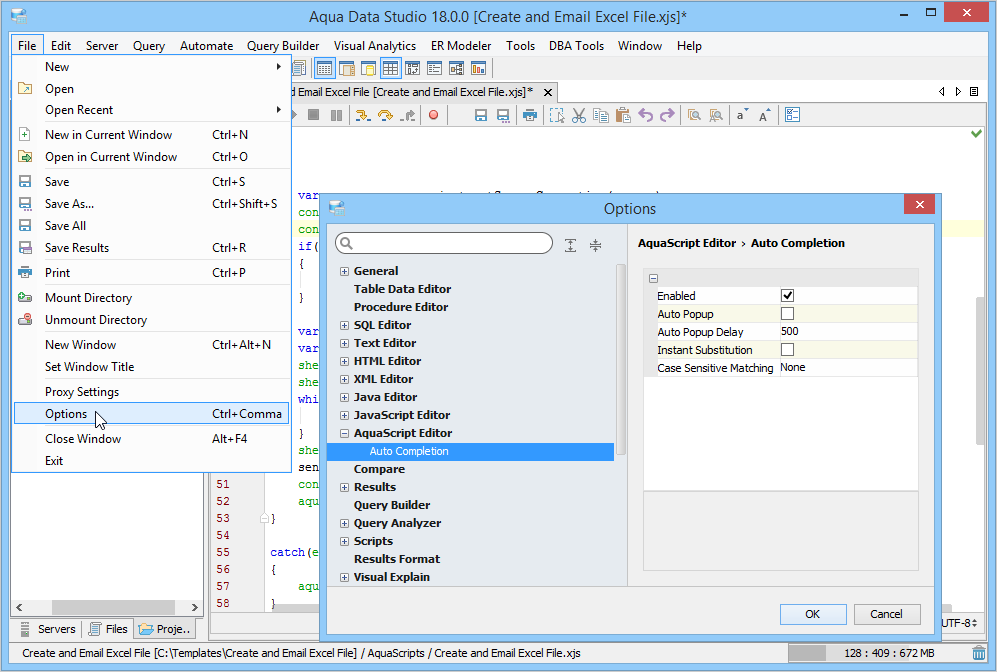The height and width of the screenshot is (672, 997).
Task: Click the Collapse All icon in Options dialog
Action: [x=595, y=245]
